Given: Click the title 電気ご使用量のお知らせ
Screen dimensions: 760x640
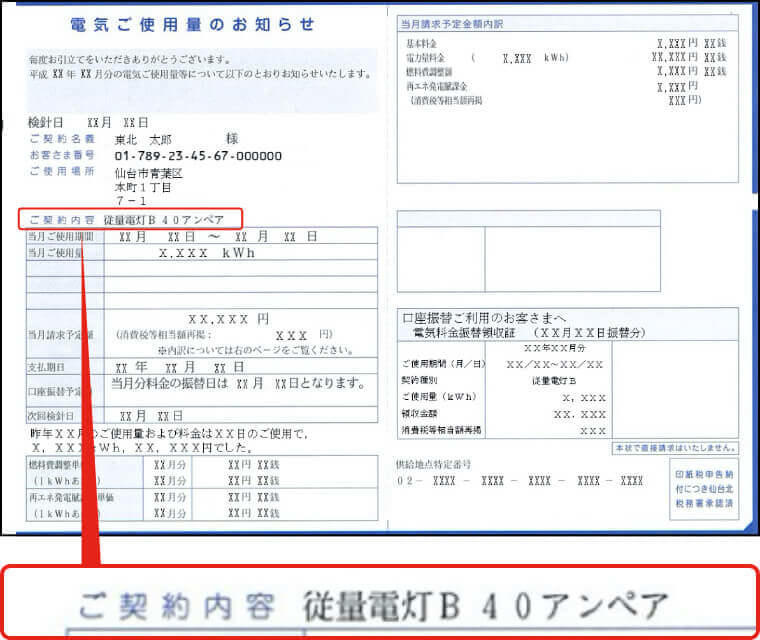Looking at the screenshot, I should click(193, 24).
